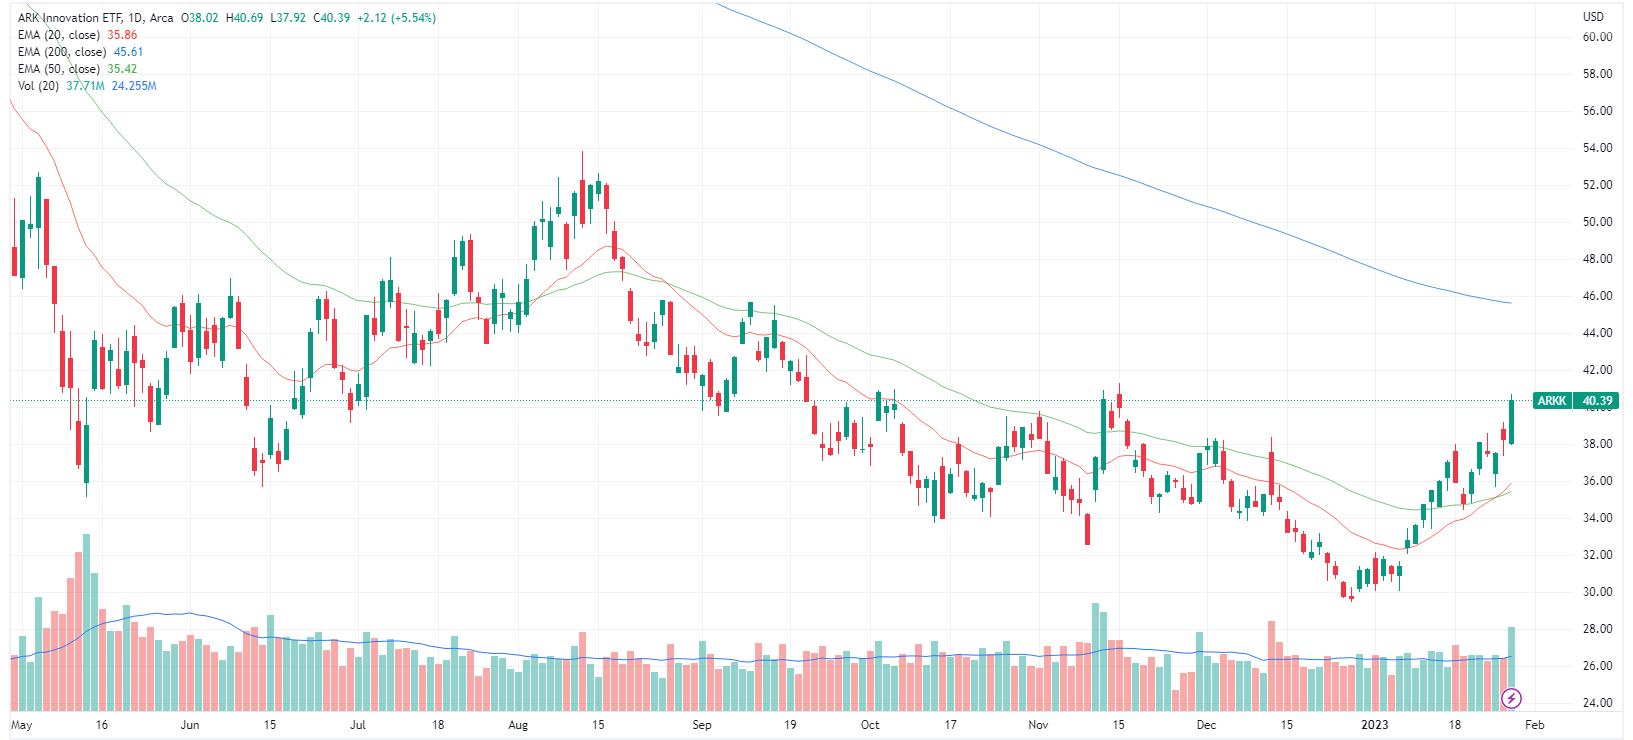1633x740 pixels.
Task: Click the 2023 label on time axis
Action: [x=1375, y=725]
